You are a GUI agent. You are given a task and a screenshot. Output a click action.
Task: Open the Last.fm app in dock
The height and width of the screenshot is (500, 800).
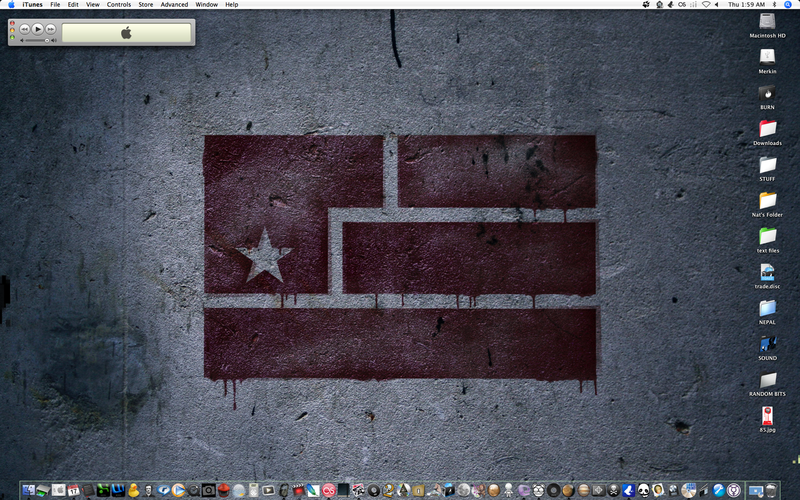[x=329, y=491]
